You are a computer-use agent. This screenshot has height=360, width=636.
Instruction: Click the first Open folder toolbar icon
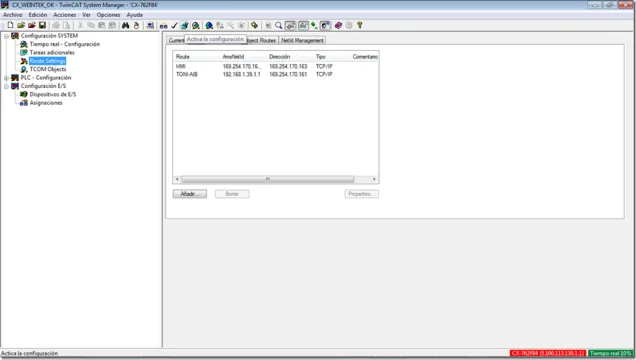tap(21, 25)
